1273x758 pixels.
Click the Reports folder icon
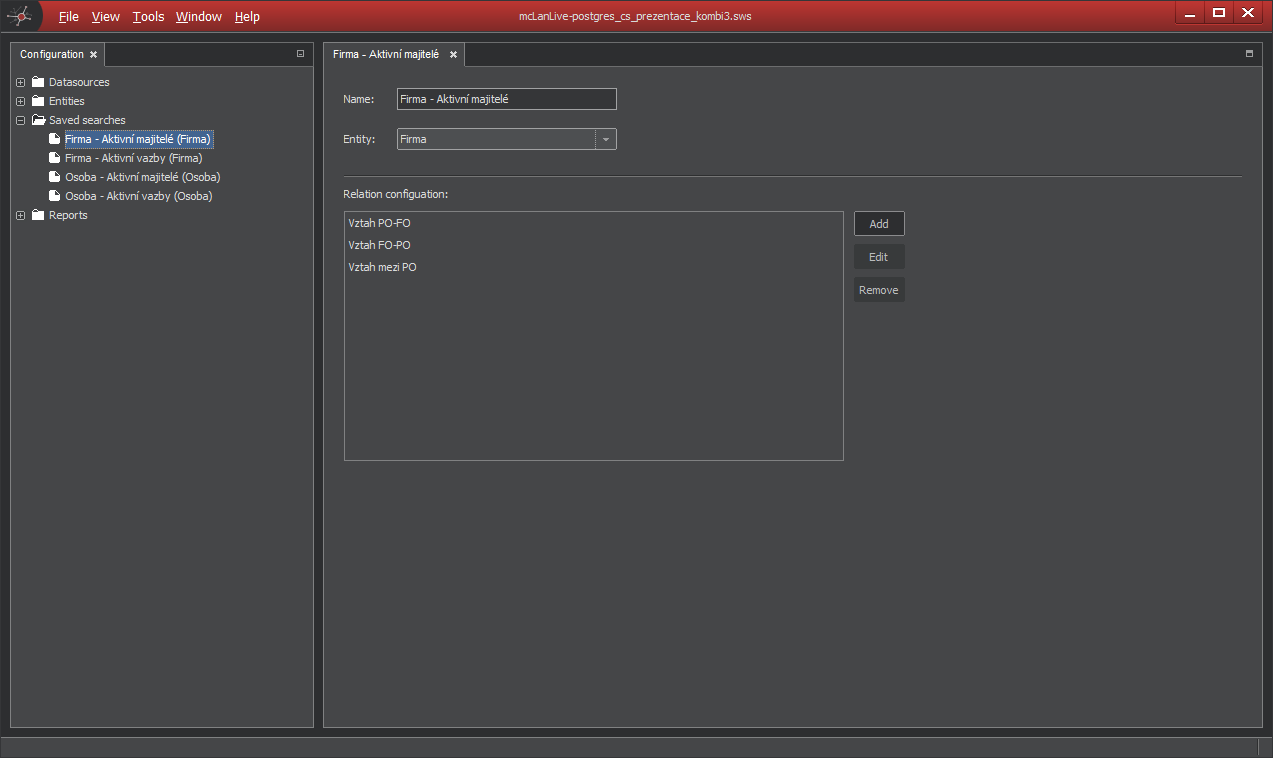(38, 215)
